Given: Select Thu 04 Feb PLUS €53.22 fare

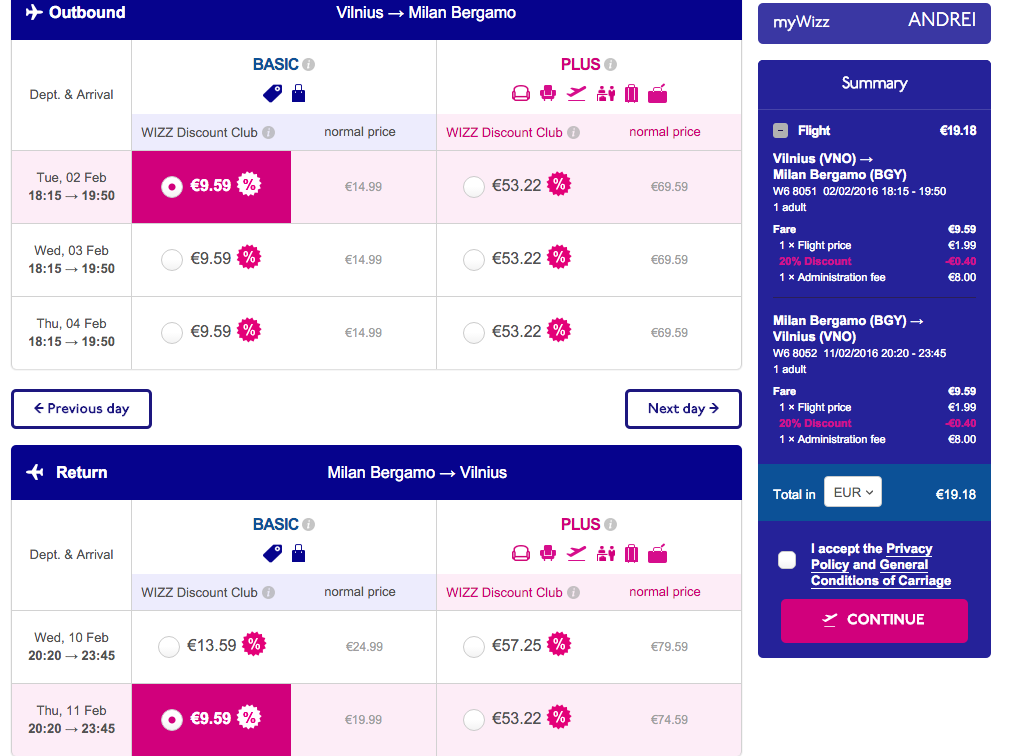Looking at the screenshot, I should [x=474, y=333].
